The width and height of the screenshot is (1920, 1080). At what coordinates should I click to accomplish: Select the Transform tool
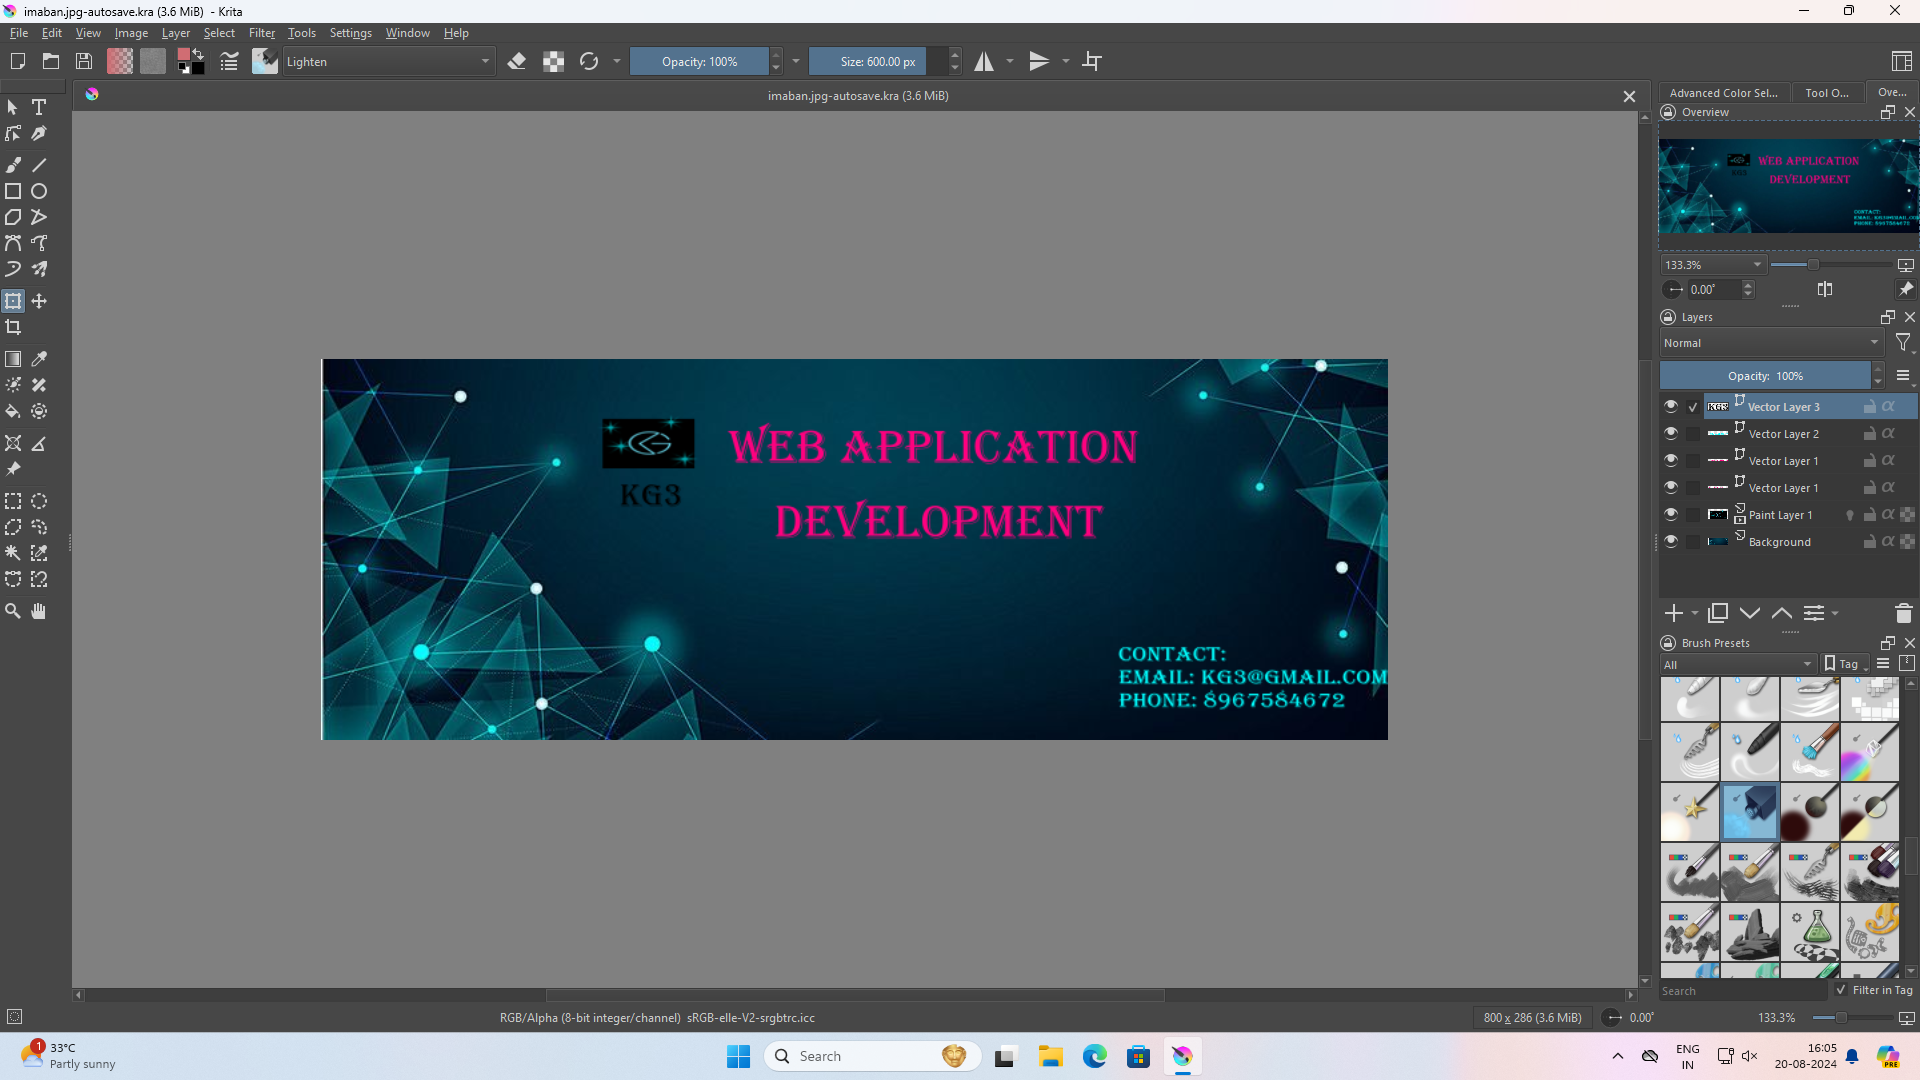pos(13,300)
